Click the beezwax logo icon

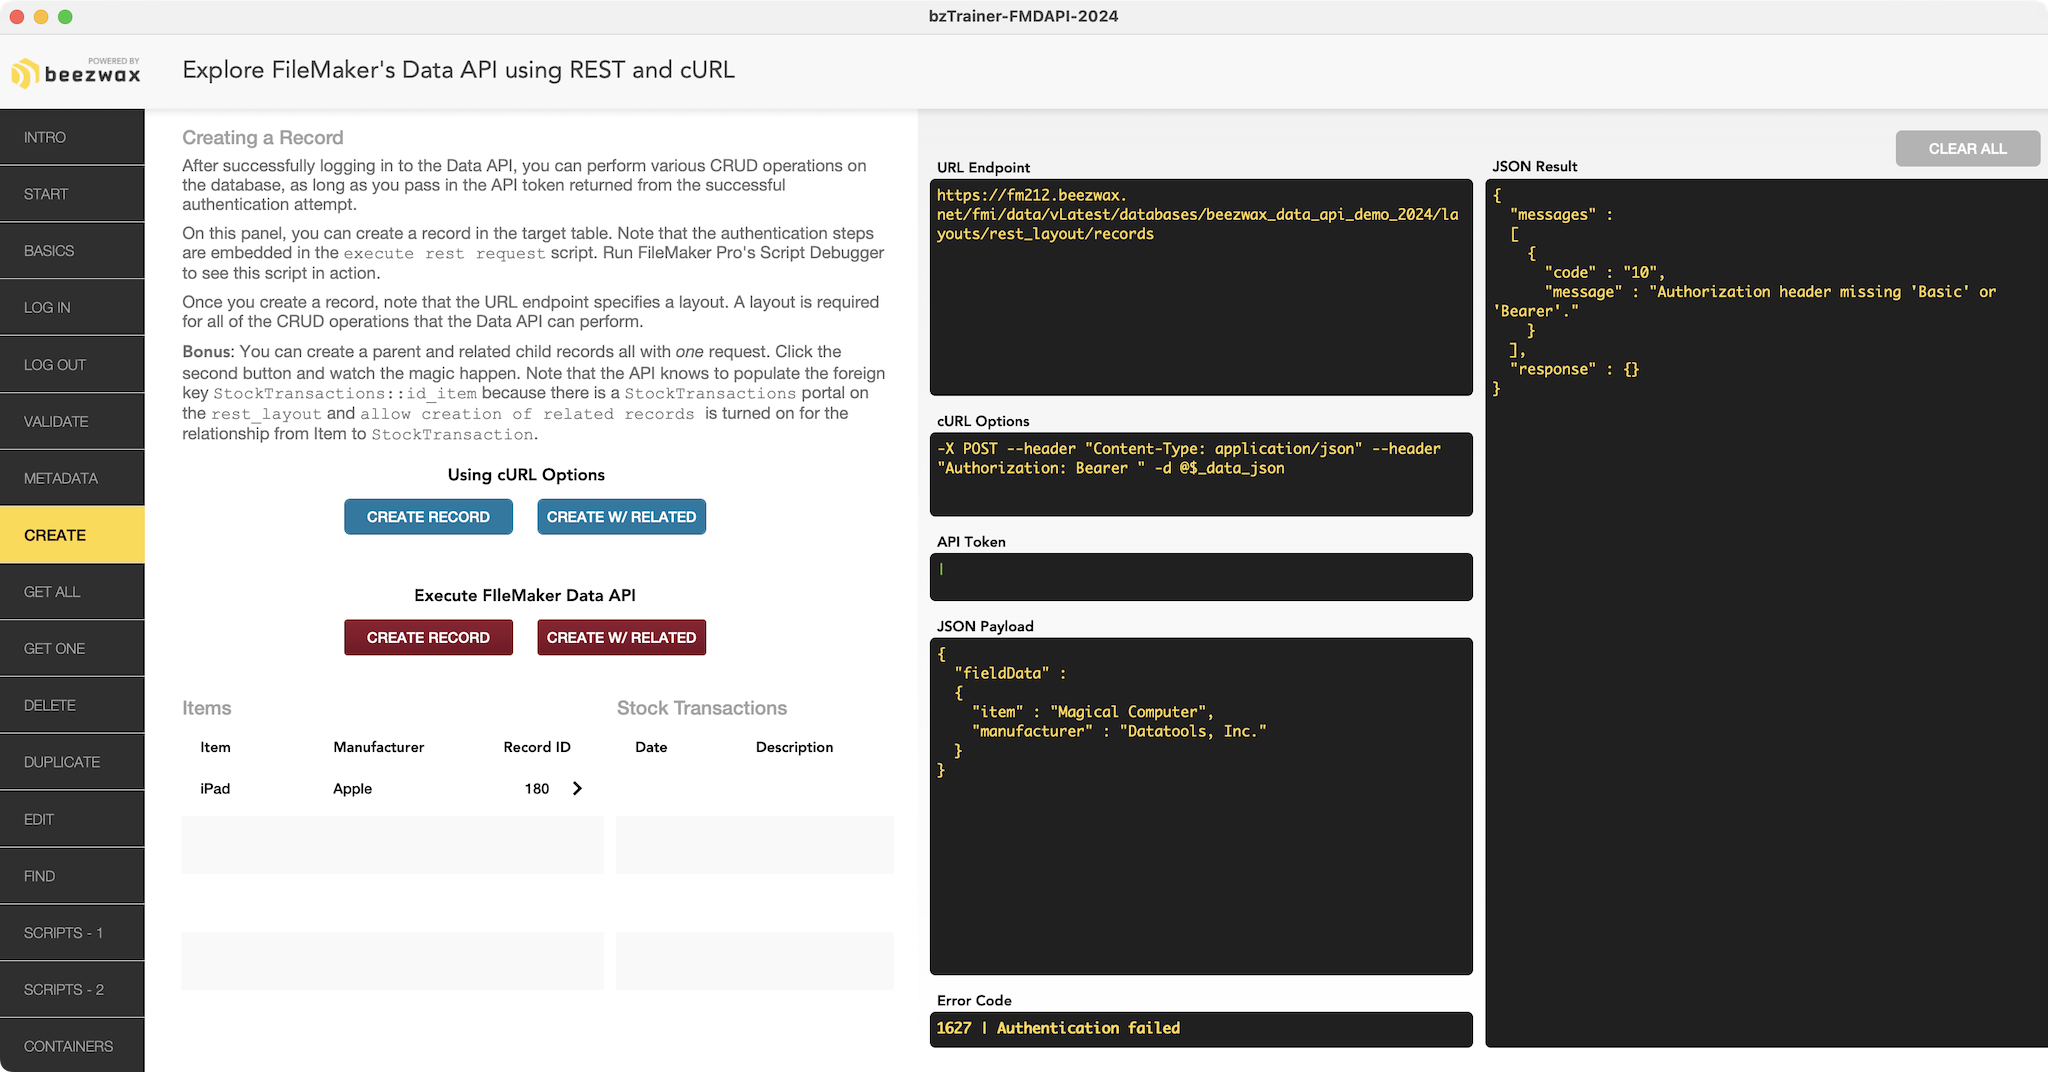(x=25, y=73)
